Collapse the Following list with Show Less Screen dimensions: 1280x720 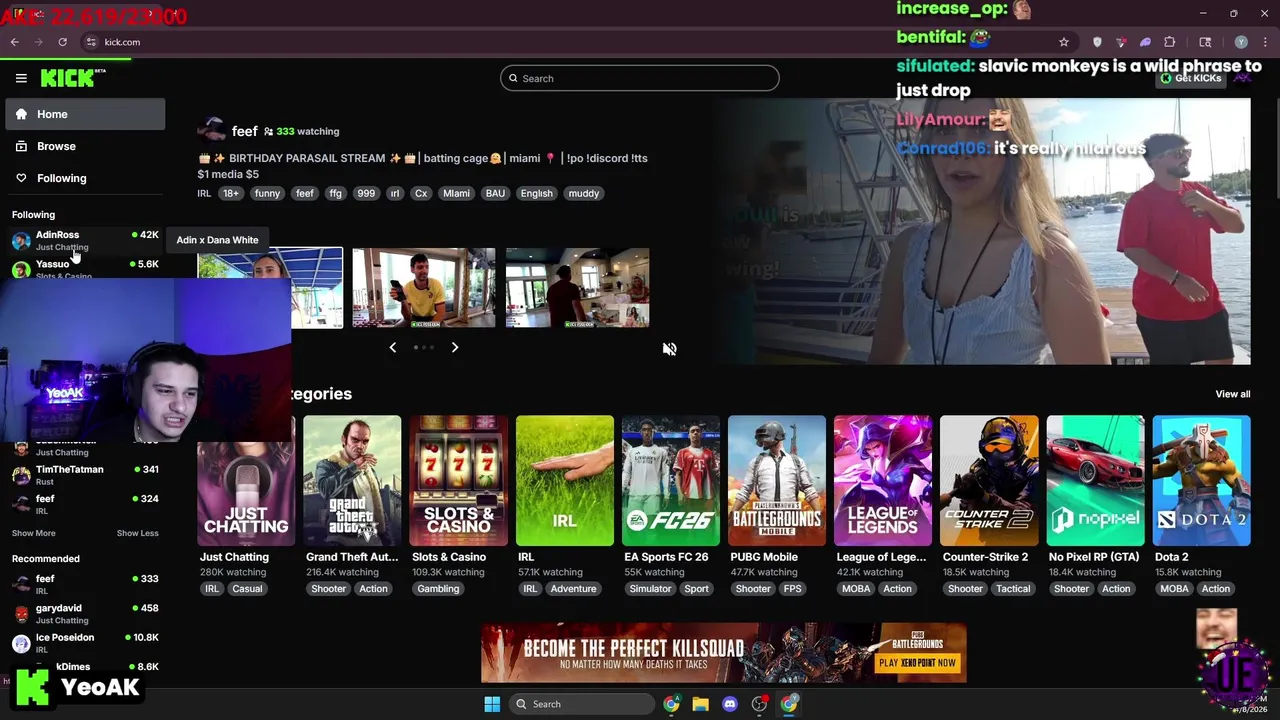137,533
